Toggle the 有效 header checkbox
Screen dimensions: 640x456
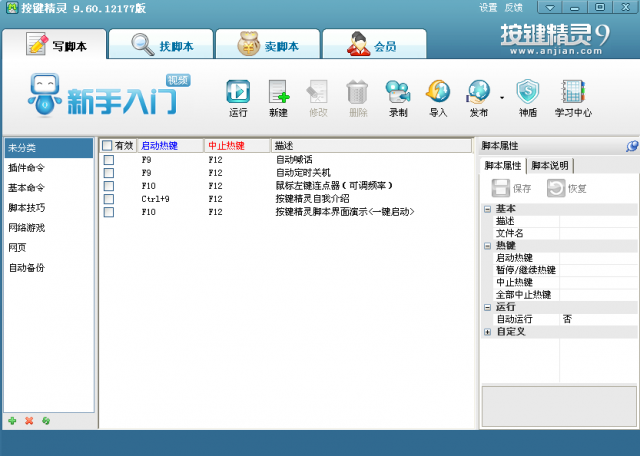point(107,146)
